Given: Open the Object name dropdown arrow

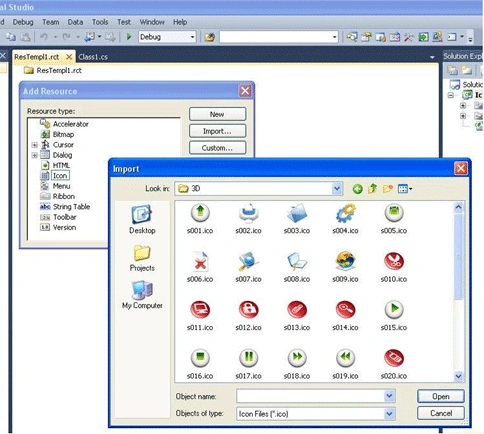Looking at the screenshot, I should point(389,396).
